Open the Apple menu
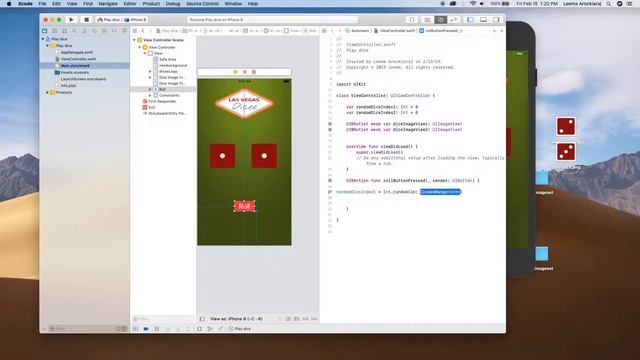Viewport: 640px width, 360px height. coord(9,4)
